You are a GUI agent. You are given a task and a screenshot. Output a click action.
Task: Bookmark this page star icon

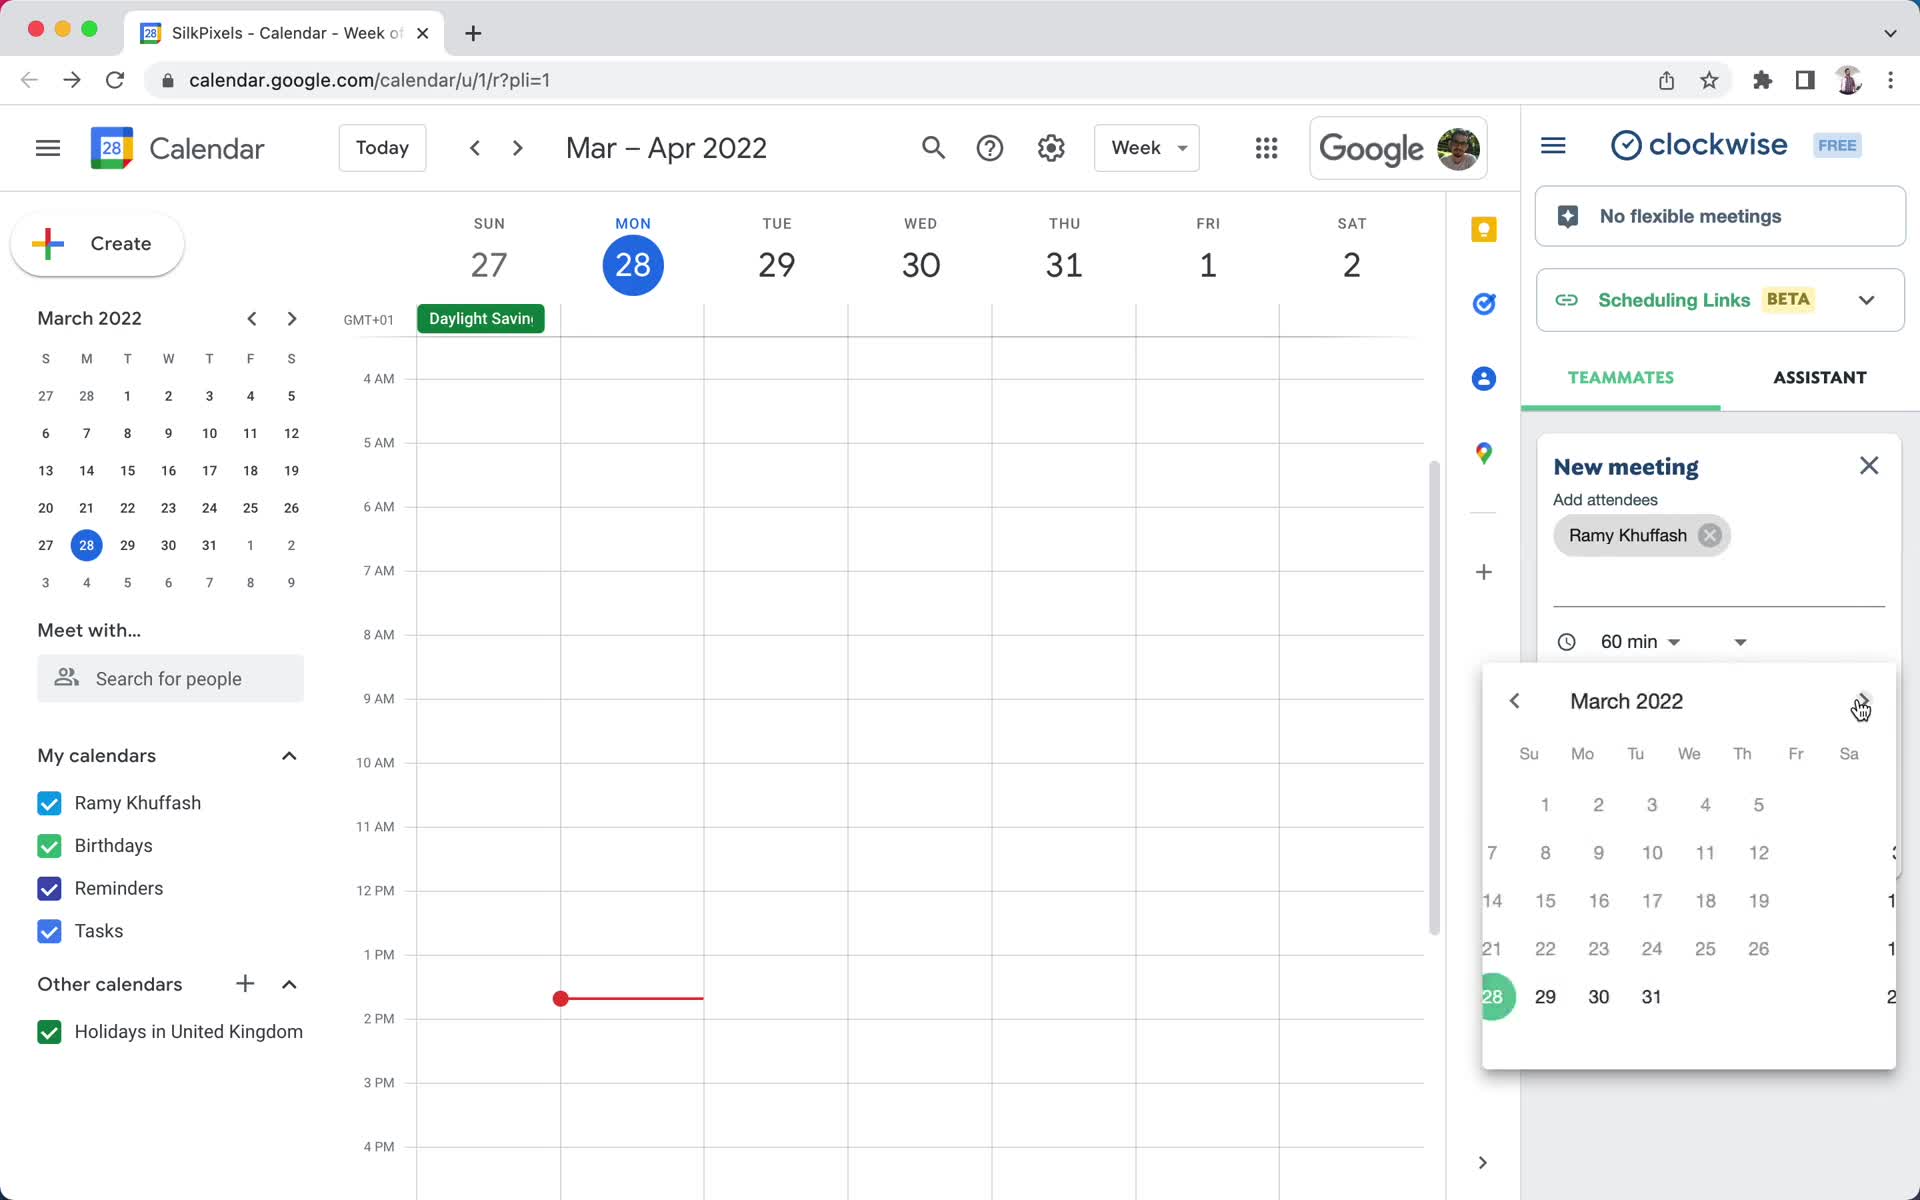point(1709,80)
